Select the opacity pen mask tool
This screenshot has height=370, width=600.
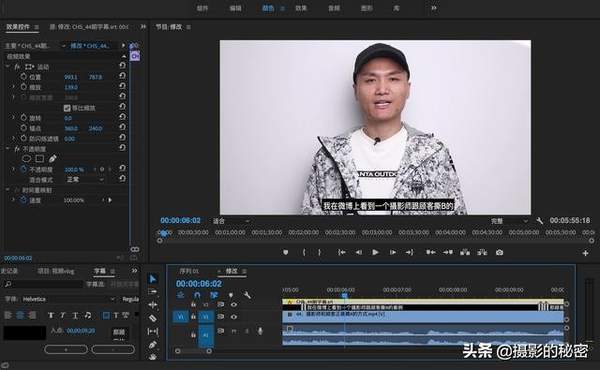(x=52, y=158)
